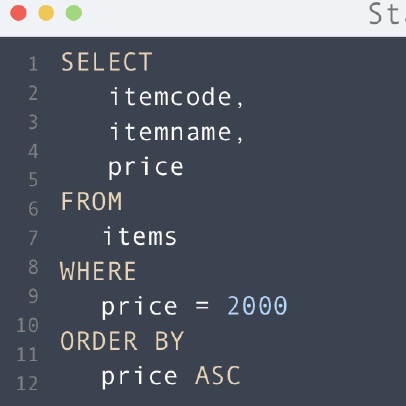Image resolution: width=406 pixels, height=406 pixels.
Task: Click the ORDER BY keyword
Action: [122, 341]
